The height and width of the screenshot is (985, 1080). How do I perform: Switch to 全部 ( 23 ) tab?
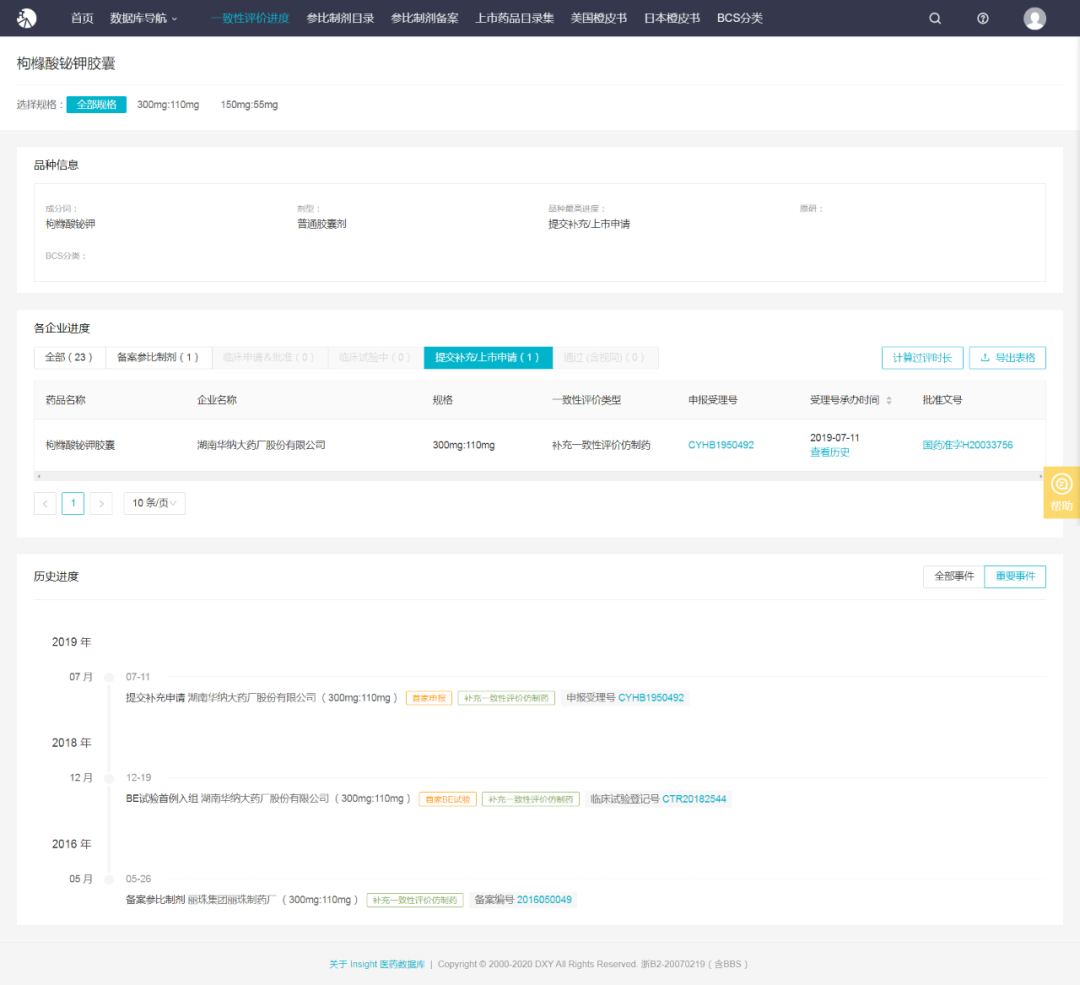coord(69,357)
